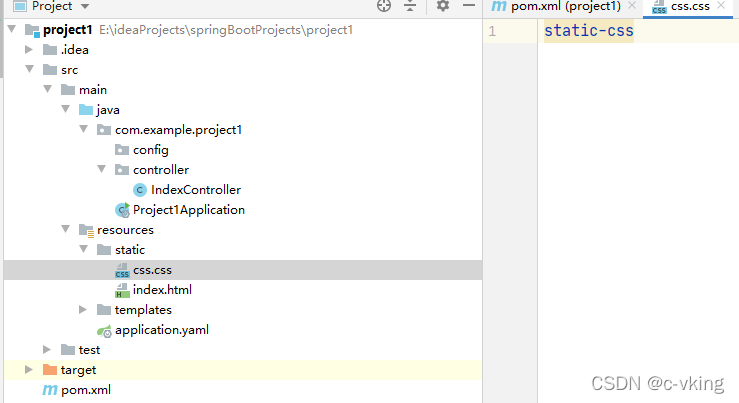Click the com.example.project1 package icon
The image size is (739, 403).
click(x=104, y=130)
